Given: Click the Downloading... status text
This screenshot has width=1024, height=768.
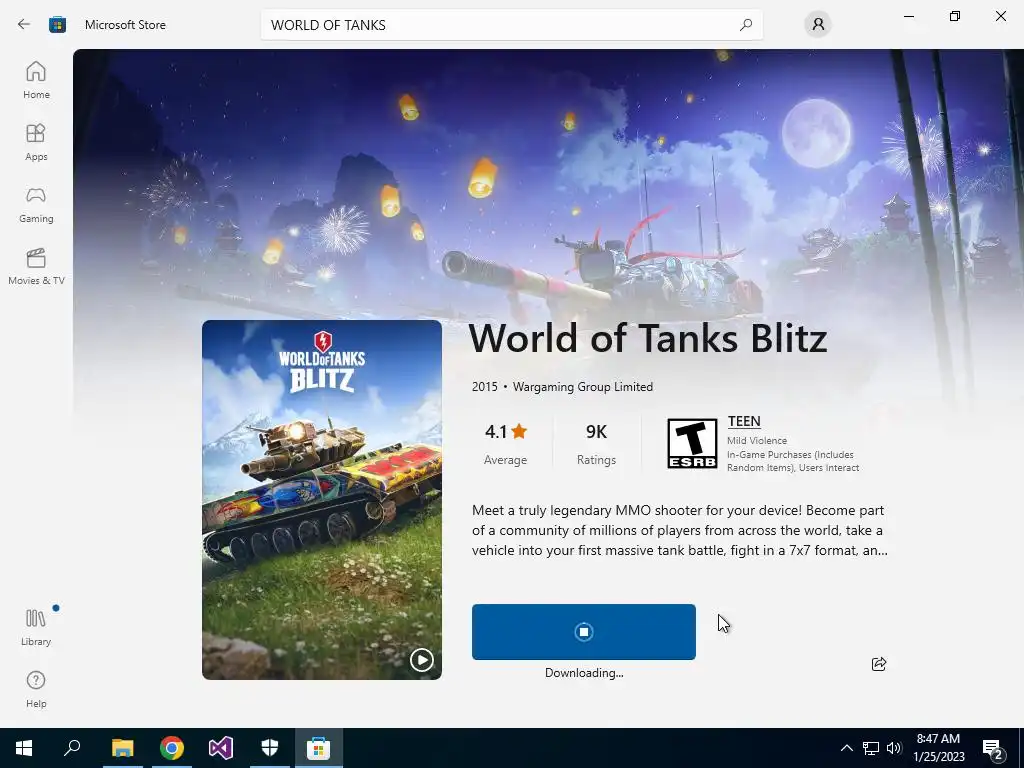Looking at the screenshot, I should (584, 673).
